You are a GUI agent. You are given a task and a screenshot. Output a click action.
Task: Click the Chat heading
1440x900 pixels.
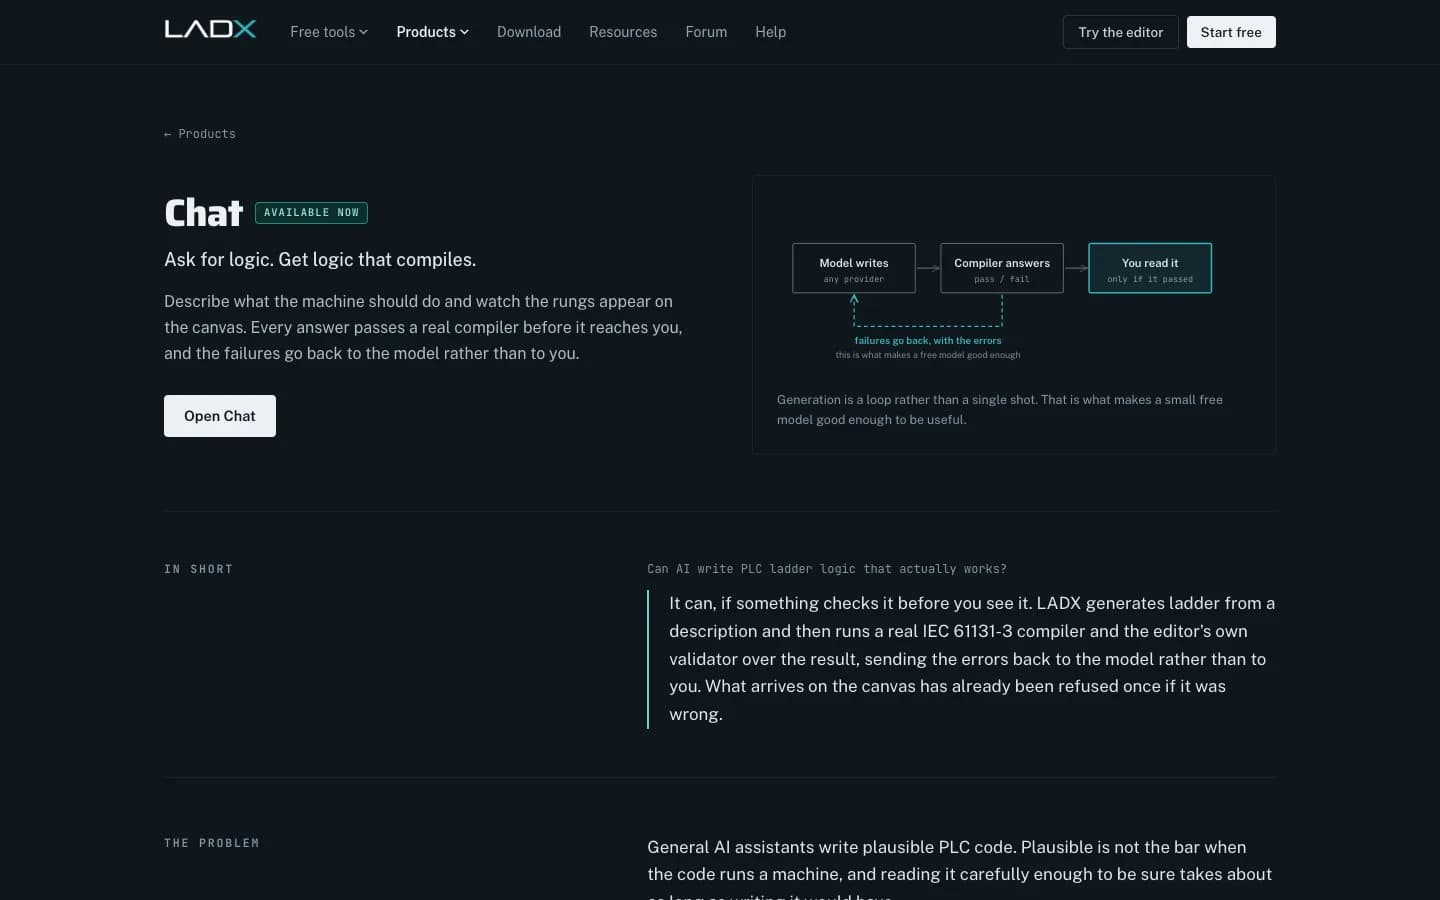(x=204, y=213)
